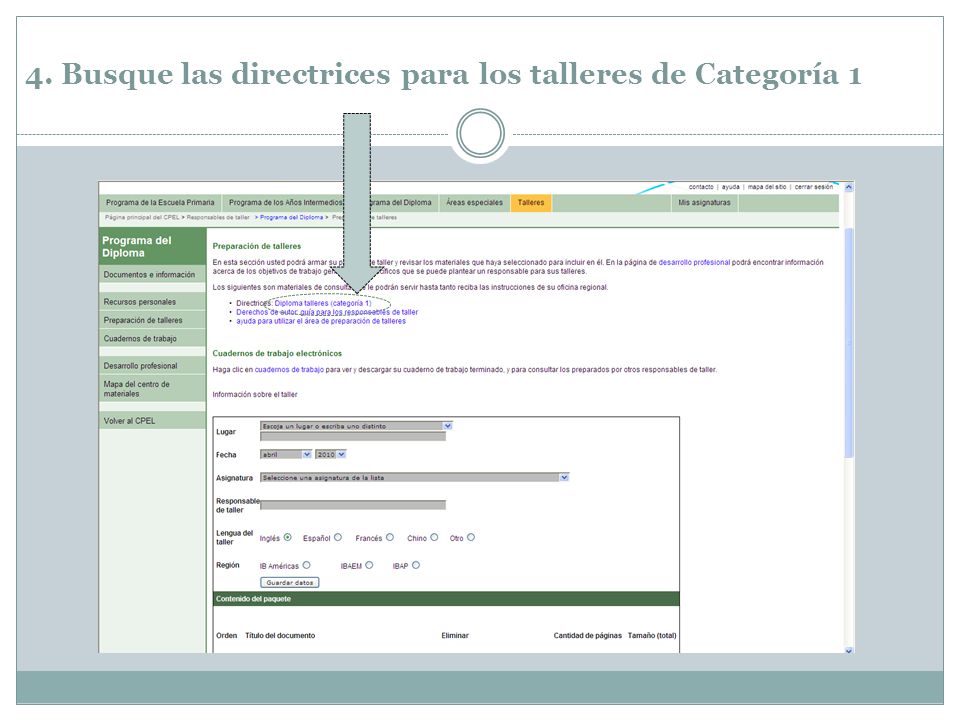The width and height of the screenshot is (960, 720).
Task: Click cerrar sesión link
Action: point(814,187)
